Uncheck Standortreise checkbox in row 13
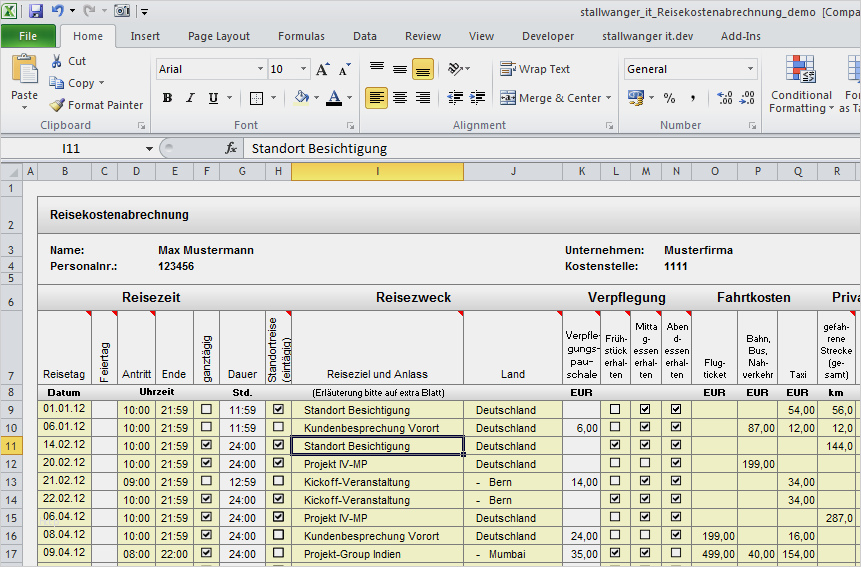 (278, 482)
